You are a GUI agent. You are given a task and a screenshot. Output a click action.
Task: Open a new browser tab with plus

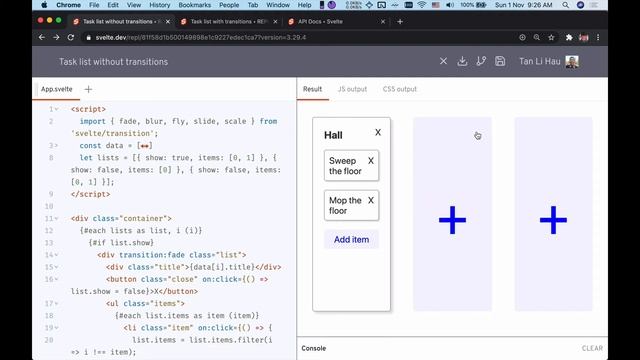[400, 22]
